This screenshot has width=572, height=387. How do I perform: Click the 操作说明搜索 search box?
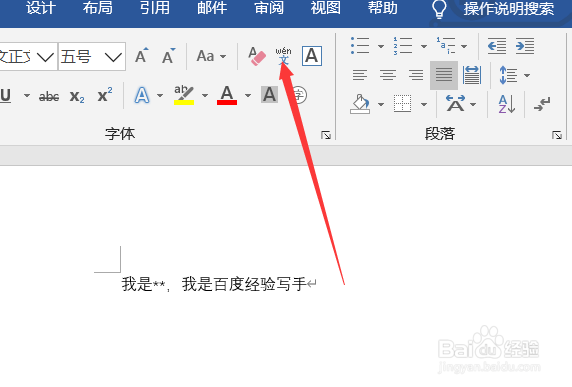tap(509, 9)
